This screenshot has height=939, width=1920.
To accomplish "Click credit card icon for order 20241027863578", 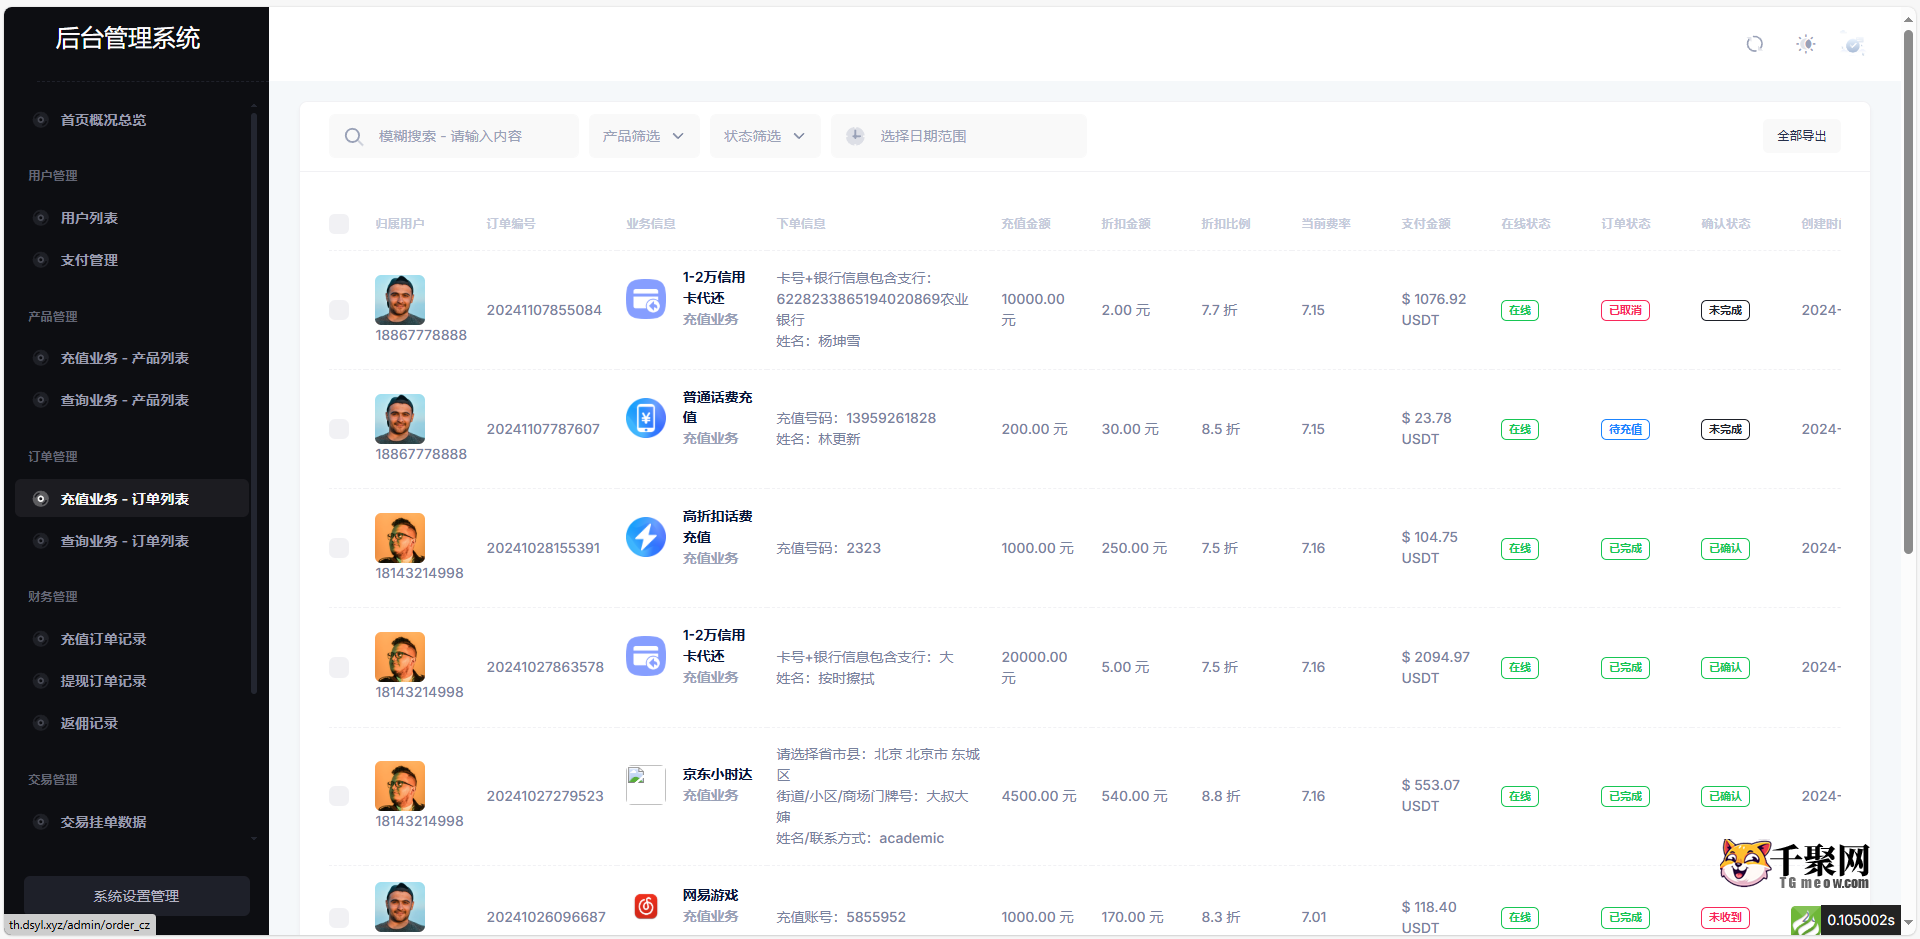I will (646, 656).
